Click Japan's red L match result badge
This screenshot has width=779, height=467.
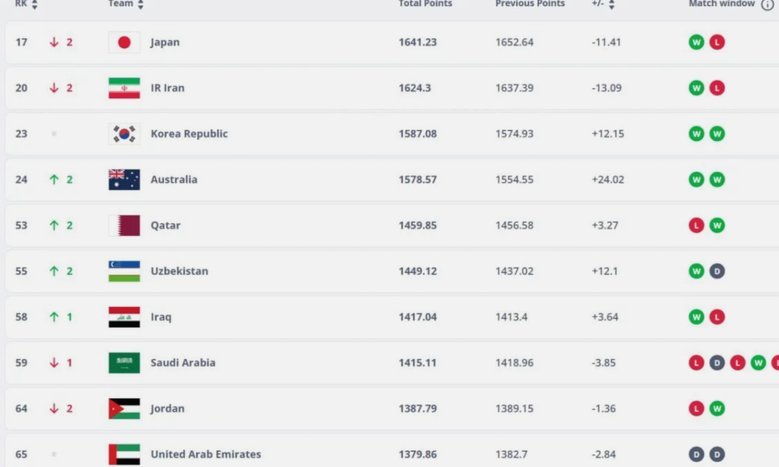717,42
